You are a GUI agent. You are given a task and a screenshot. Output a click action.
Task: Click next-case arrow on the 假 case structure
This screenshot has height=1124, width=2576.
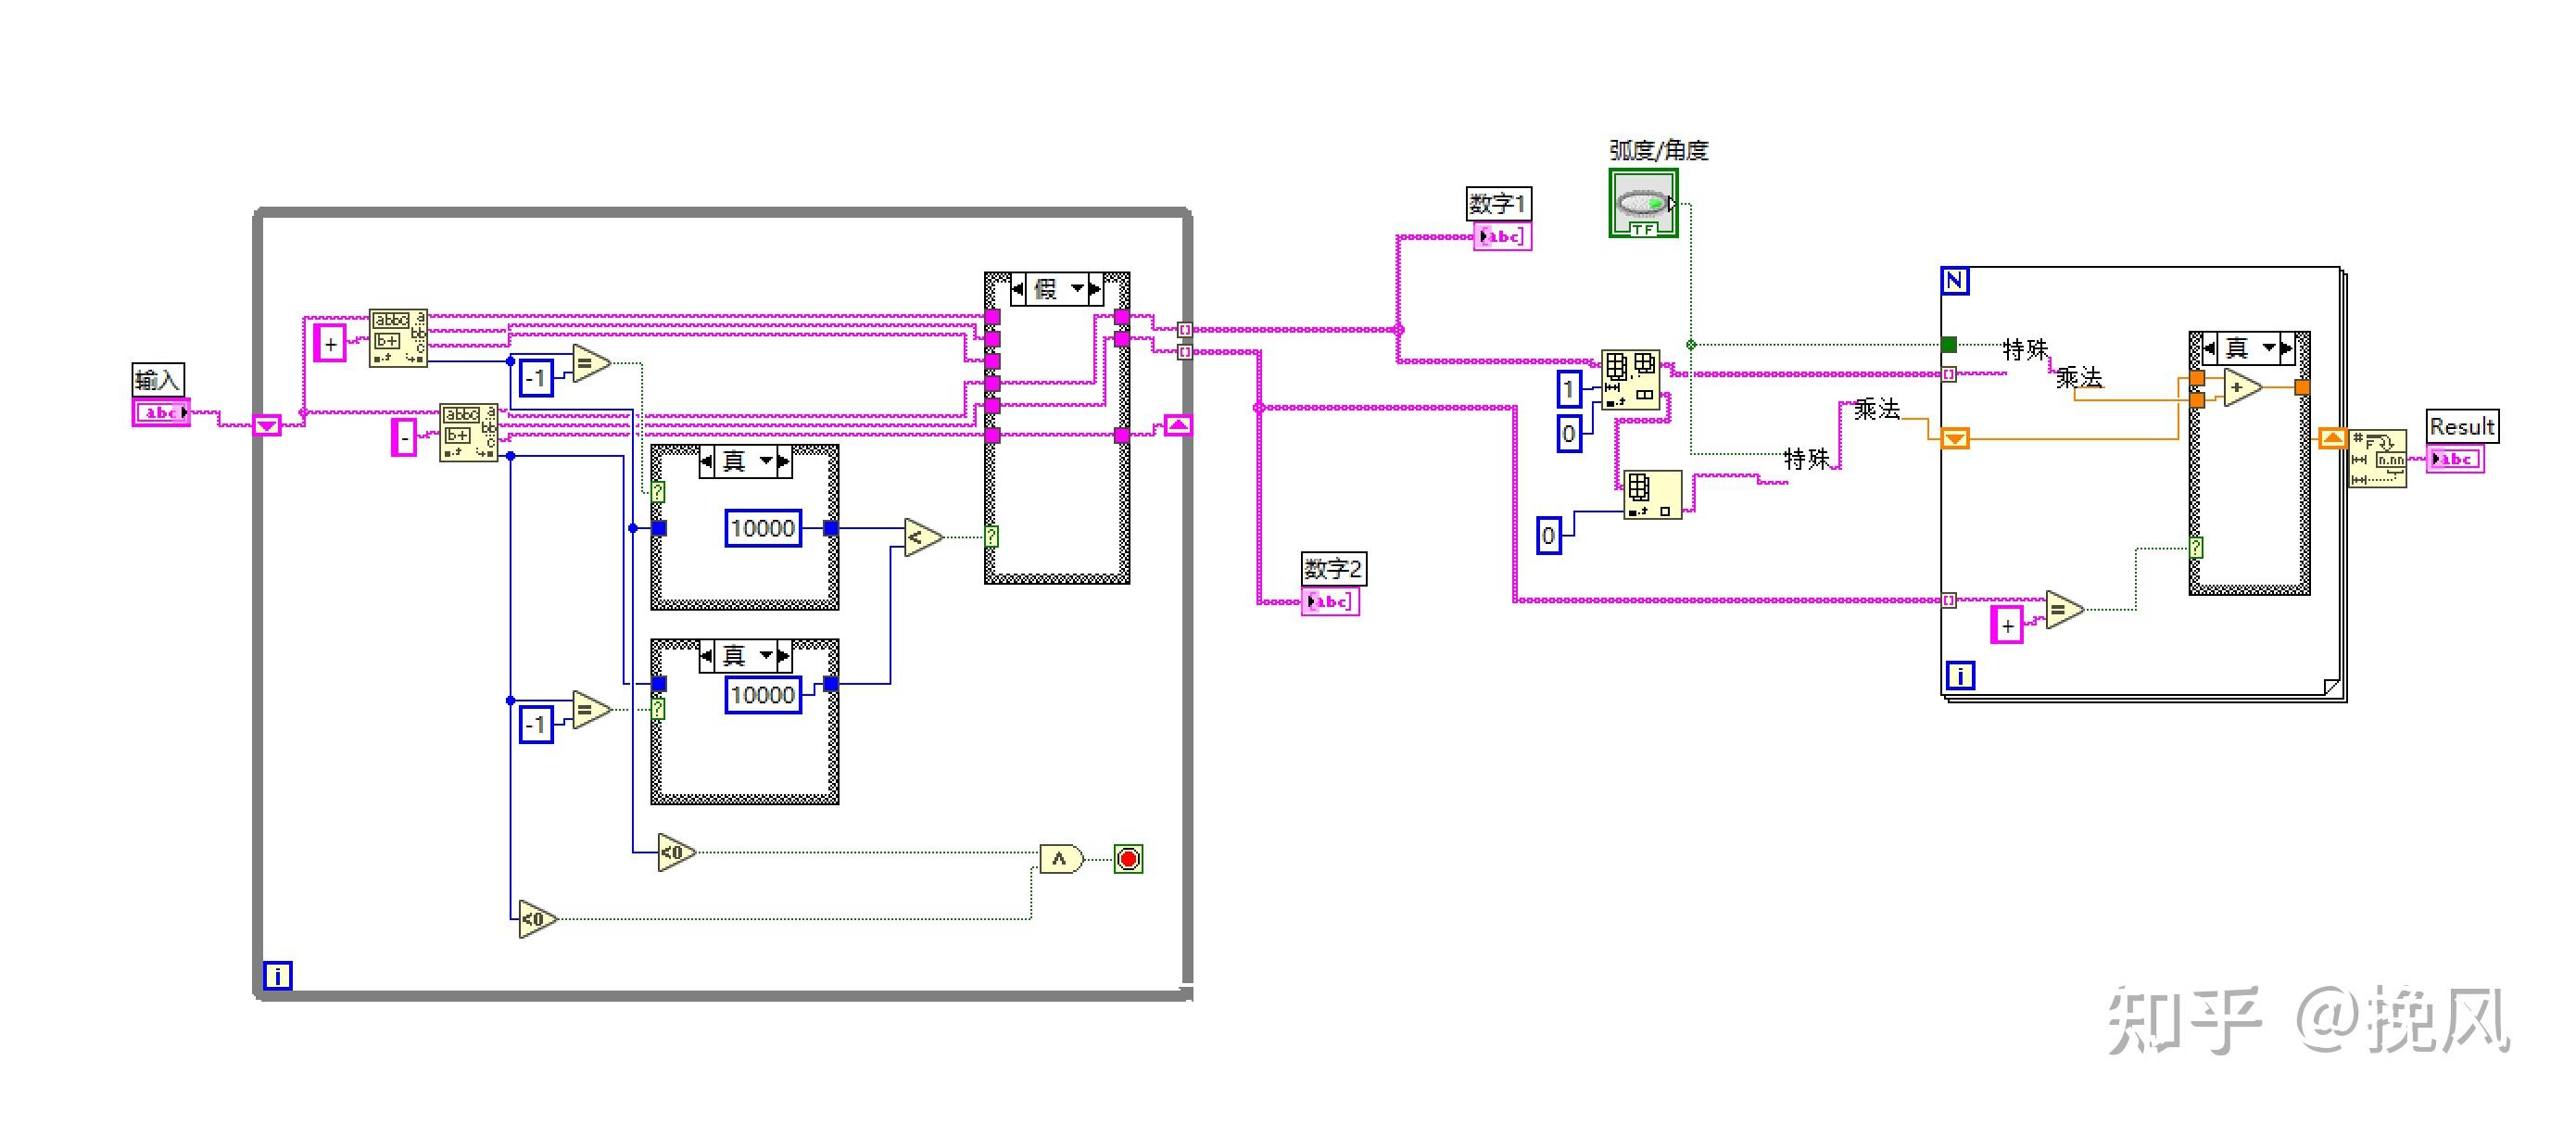click(x=1095, y=289)
